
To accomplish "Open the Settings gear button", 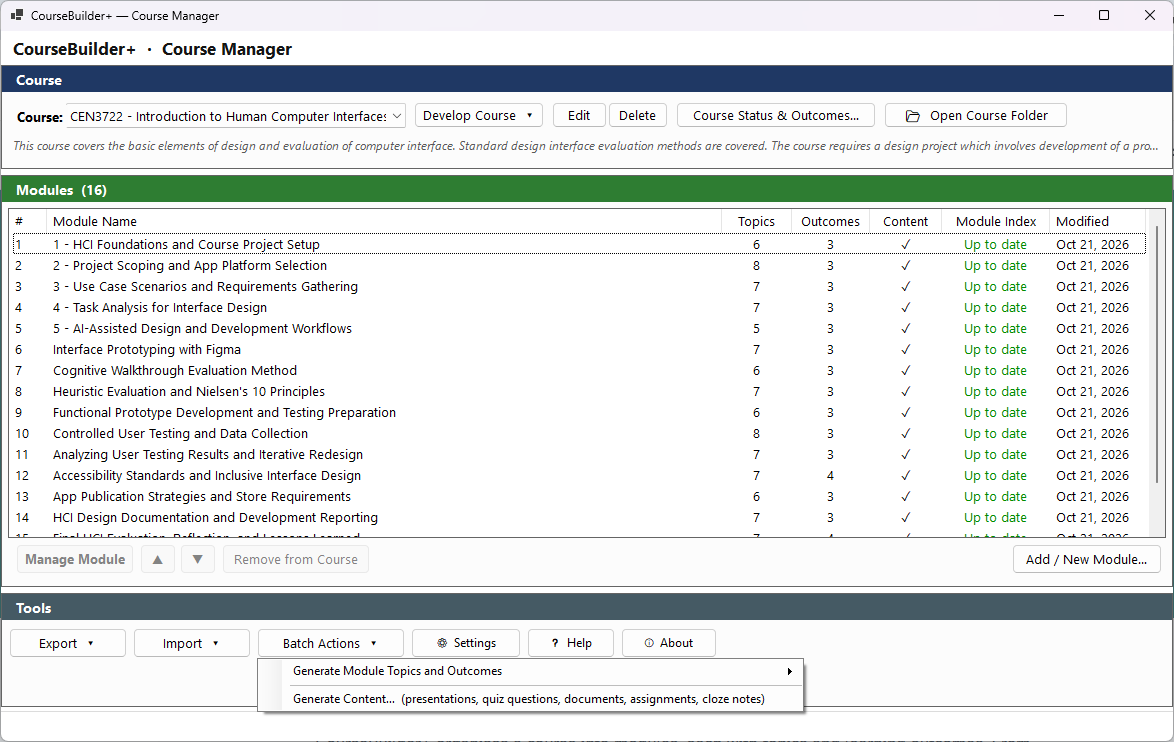I will (x=466, y=642).
